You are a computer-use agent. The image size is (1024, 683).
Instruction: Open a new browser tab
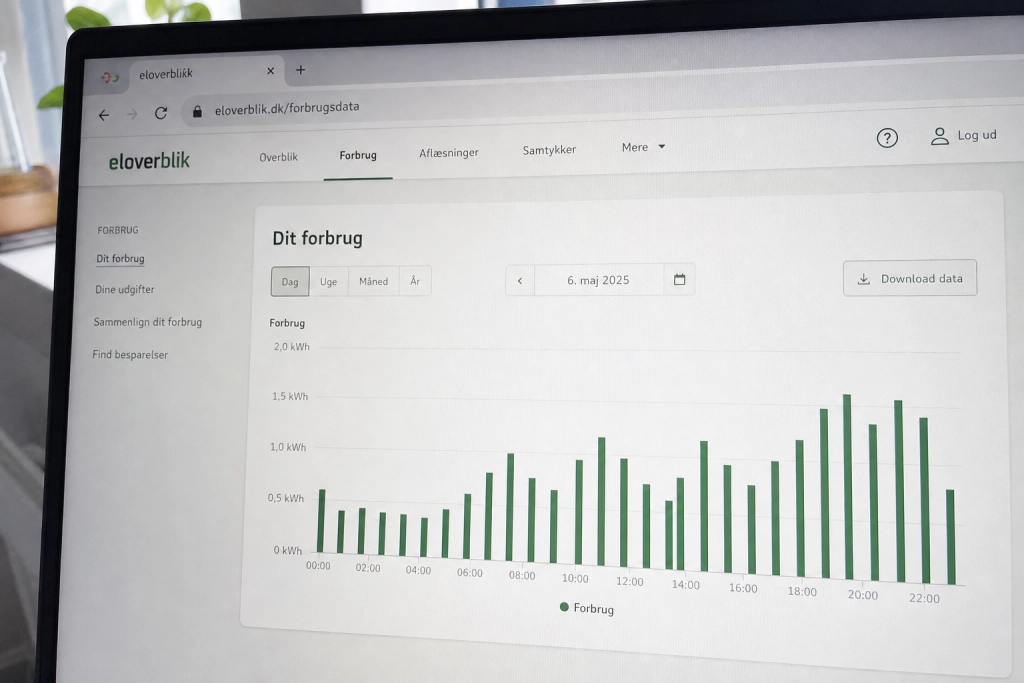[300, 70]
